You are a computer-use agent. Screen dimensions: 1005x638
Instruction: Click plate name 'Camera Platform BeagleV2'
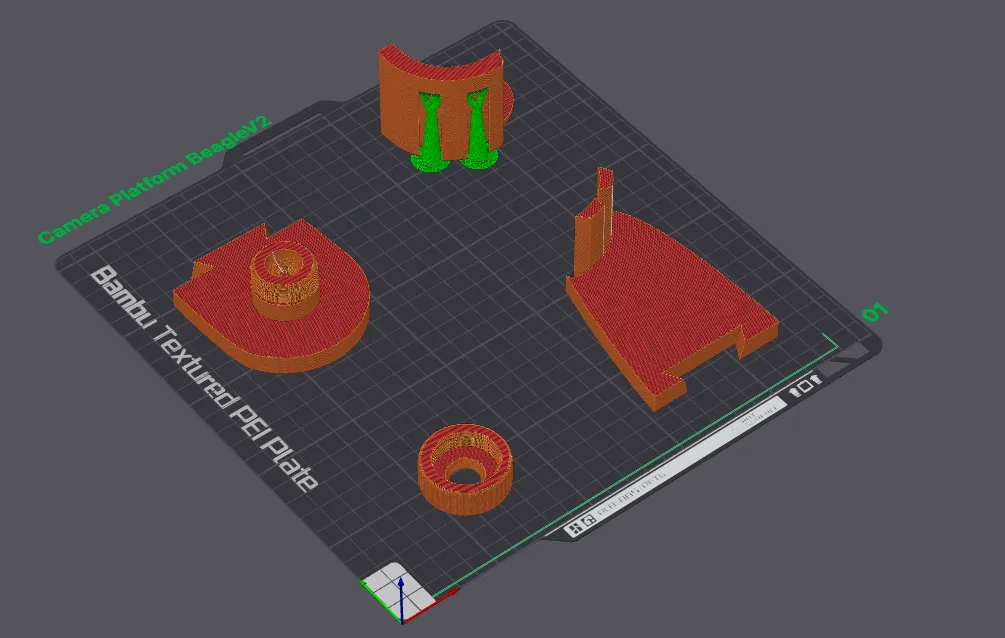click(x=154, y=178)
